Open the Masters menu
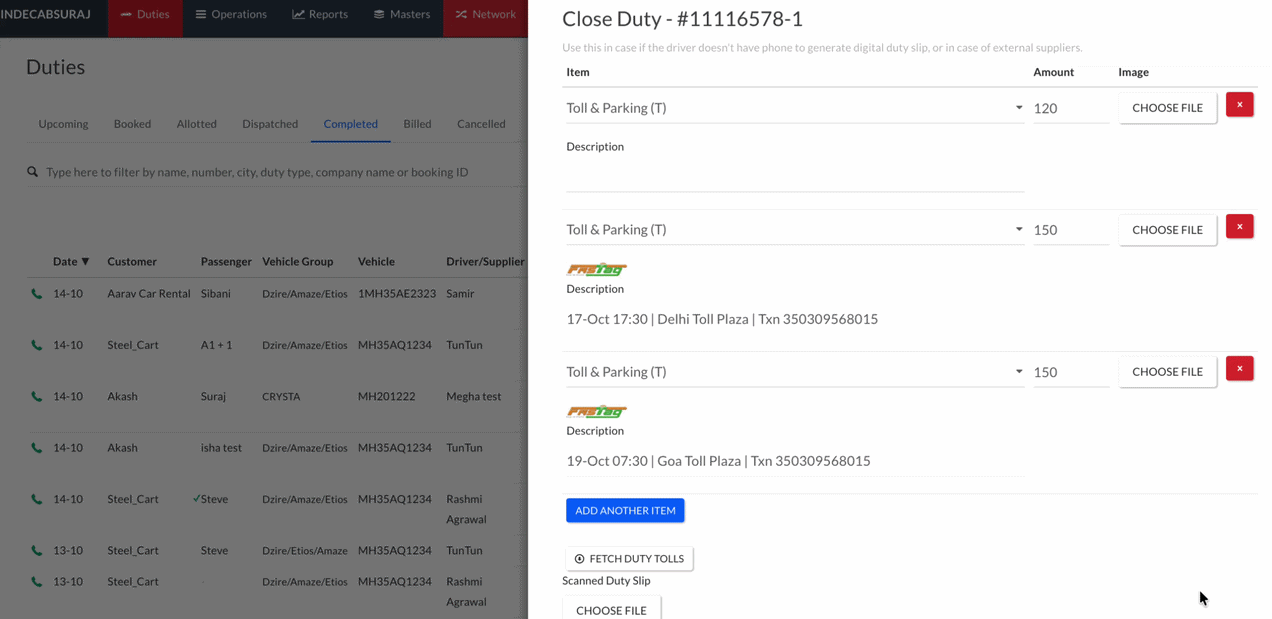Image resolution: width=1272 pixels, height=619 pixels. click(402, 15)
